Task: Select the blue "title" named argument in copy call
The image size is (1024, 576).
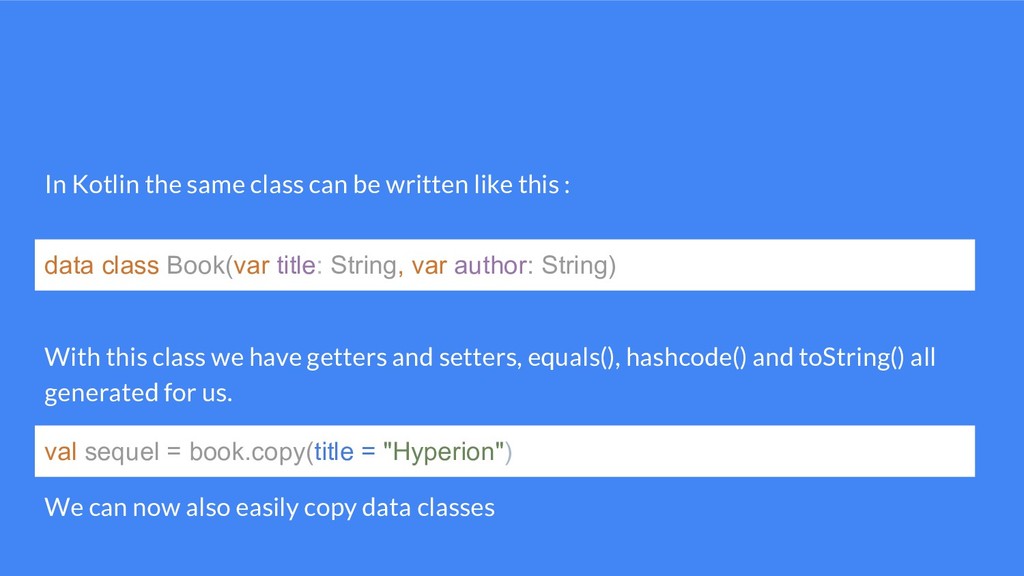Action: coord(334,451)
